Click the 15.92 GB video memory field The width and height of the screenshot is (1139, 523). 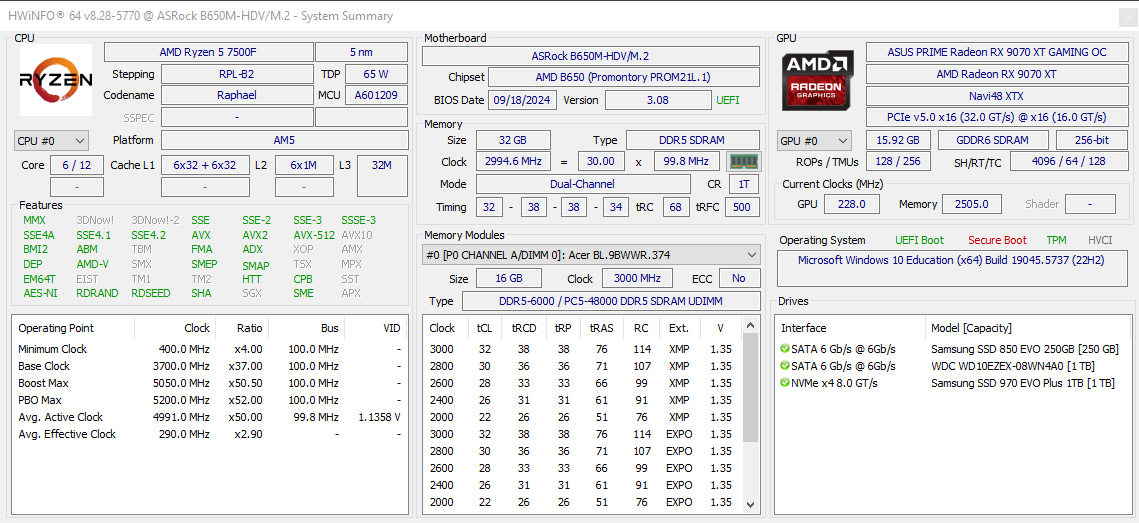[899, 140]
